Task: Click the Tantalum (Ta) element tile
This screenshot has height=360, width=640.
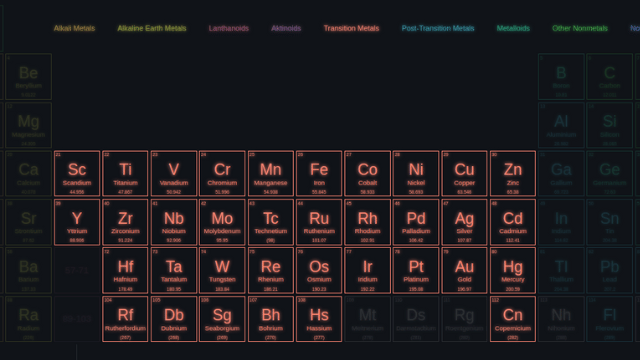Action: click(x=174, y=270)
